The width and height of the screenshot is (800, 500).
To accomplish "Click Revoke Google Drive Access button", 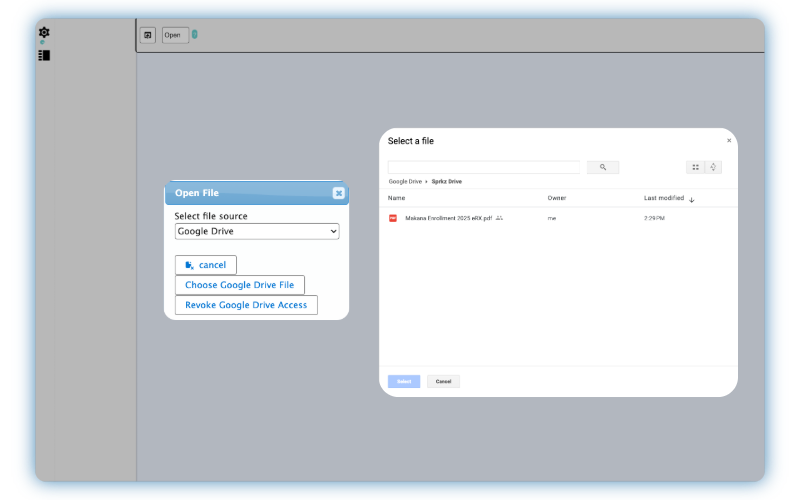I will click(246, 305).
